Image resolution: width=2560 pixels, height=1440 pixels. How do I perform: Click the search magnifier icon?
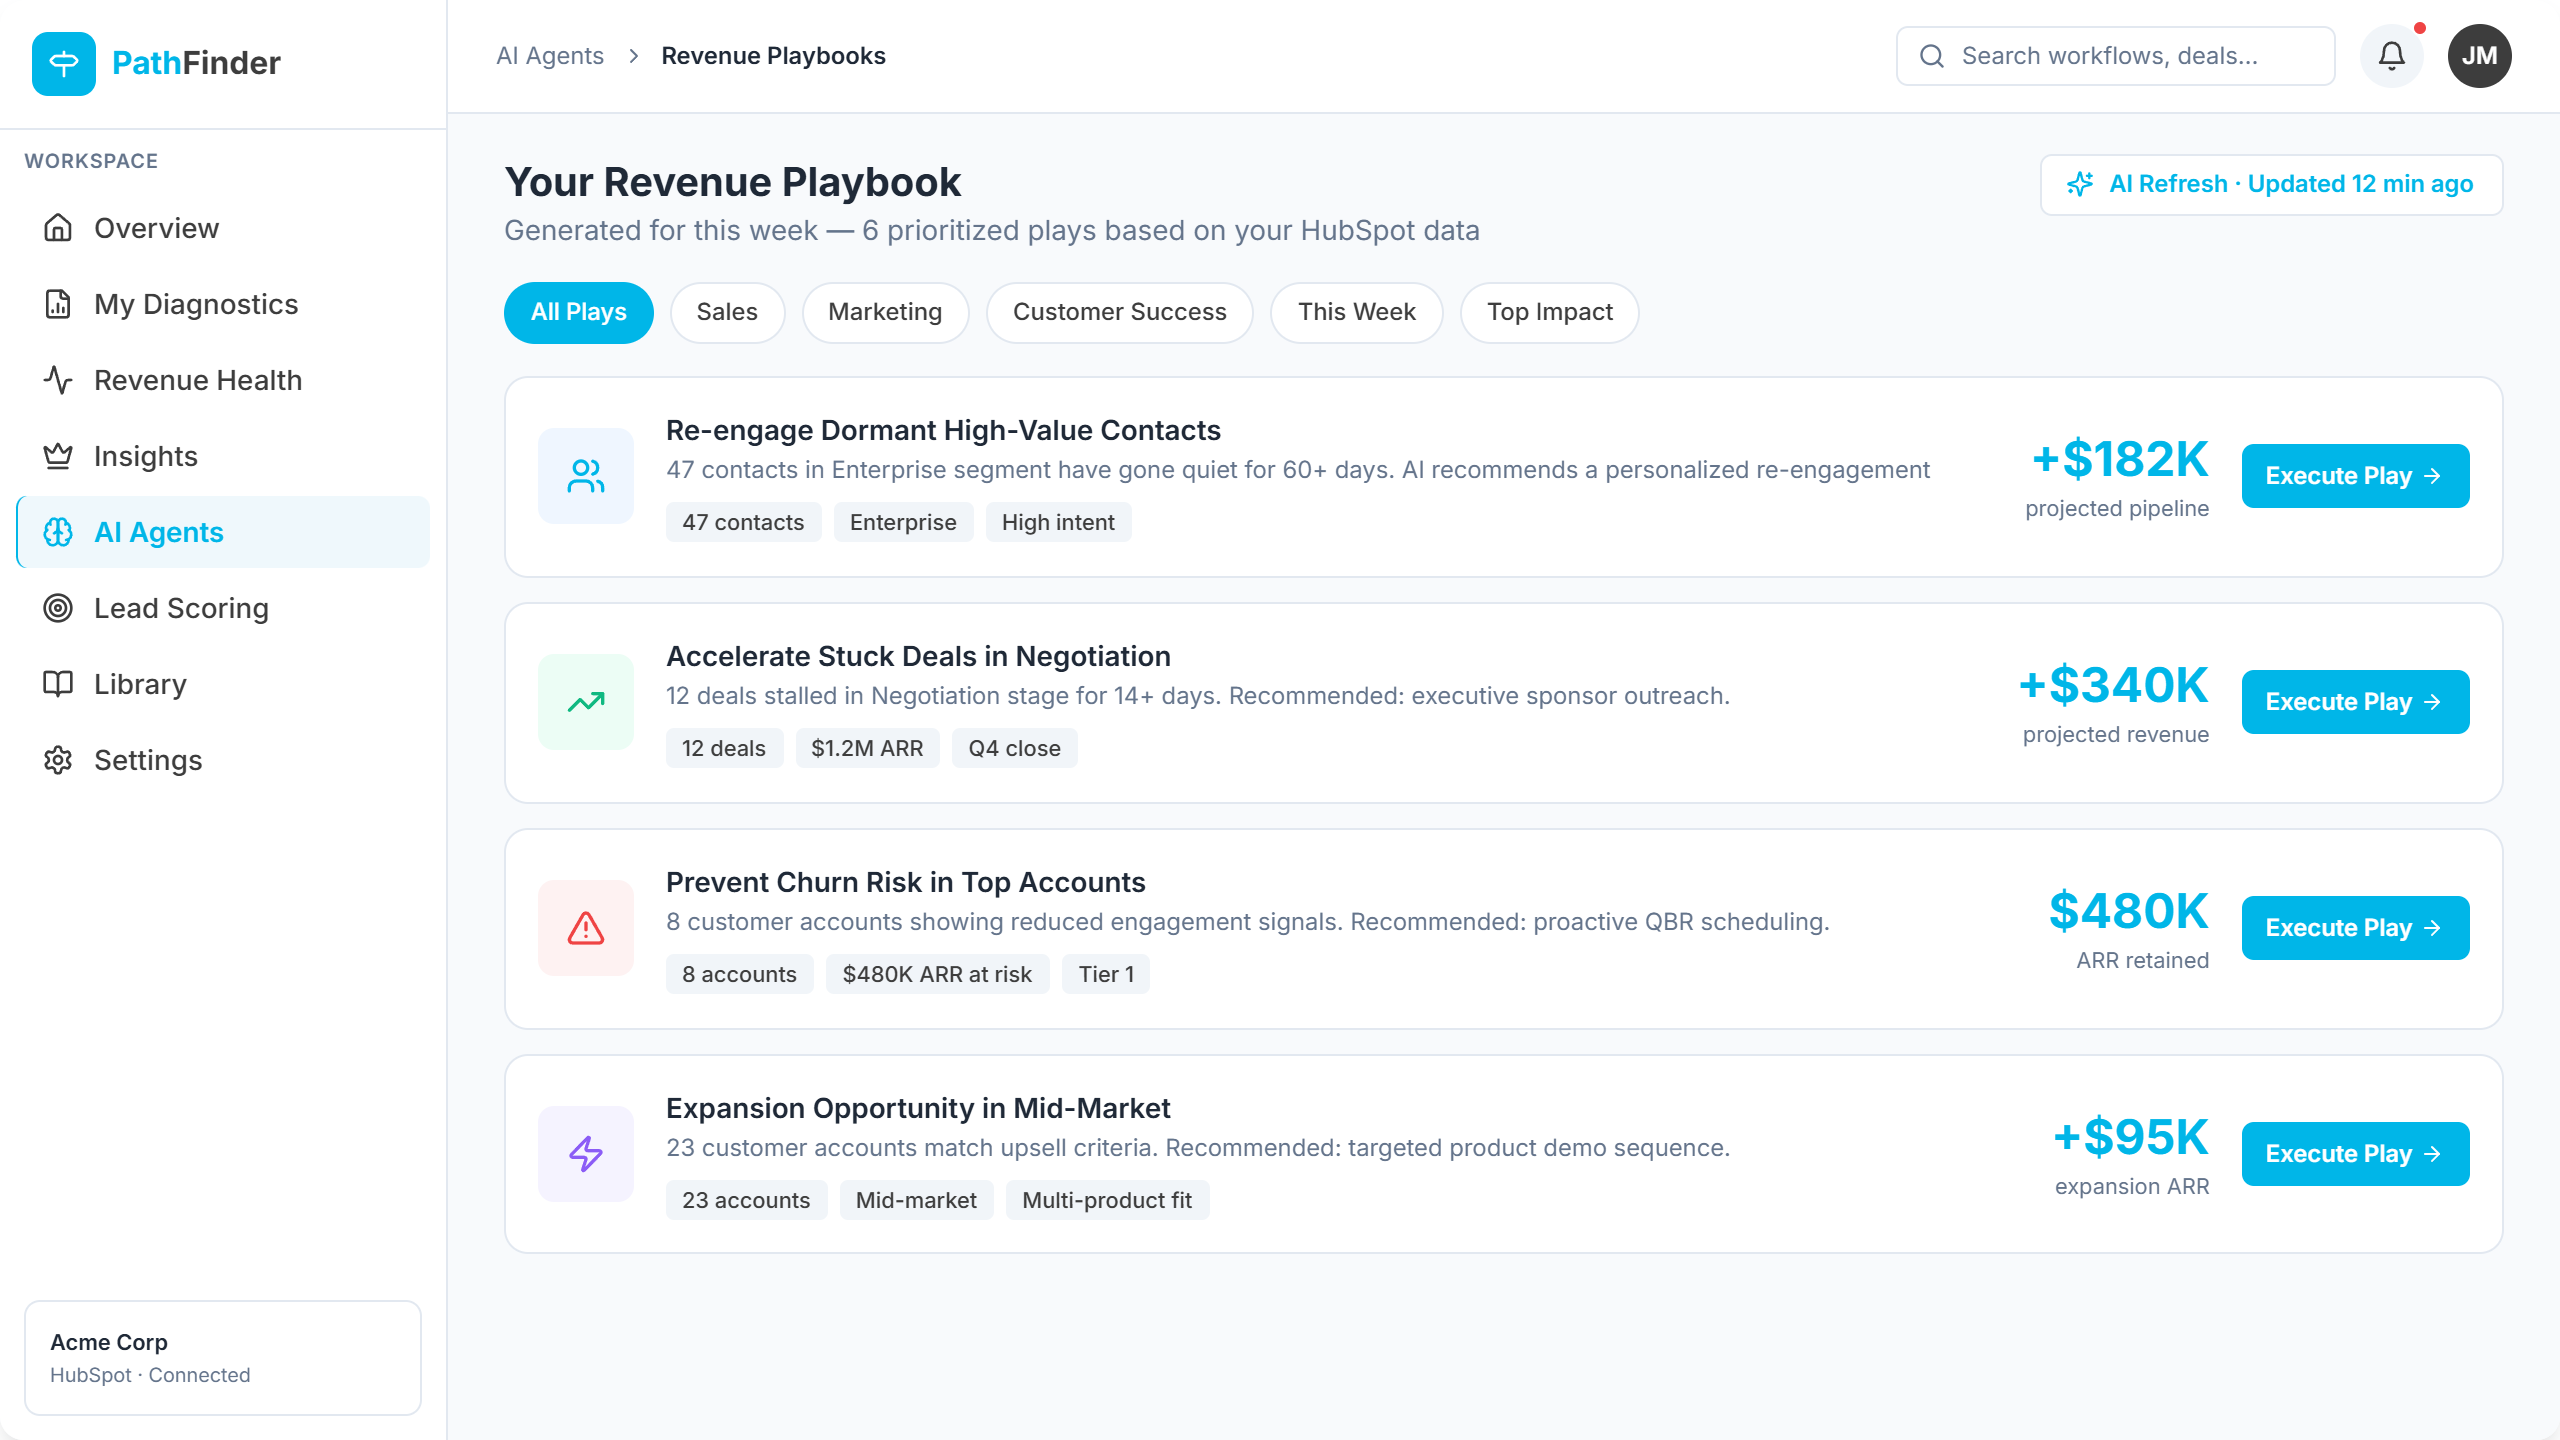pyautogui.click(x=1932, y=56)
